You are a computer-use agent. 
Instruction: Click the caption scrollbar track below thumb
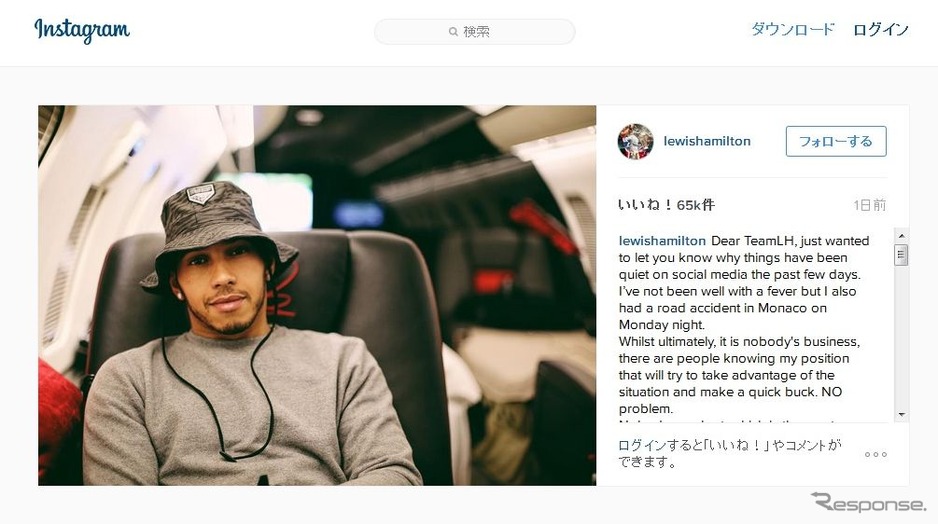(x=902, y=336)
